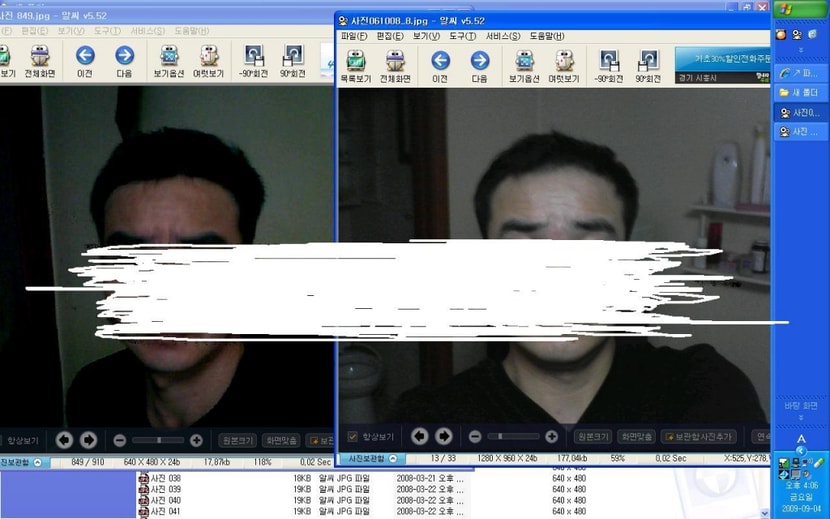Screen dimensions: 830x519
Task: Adjust zoom slider in front window
Action: (x=513, y=436)
